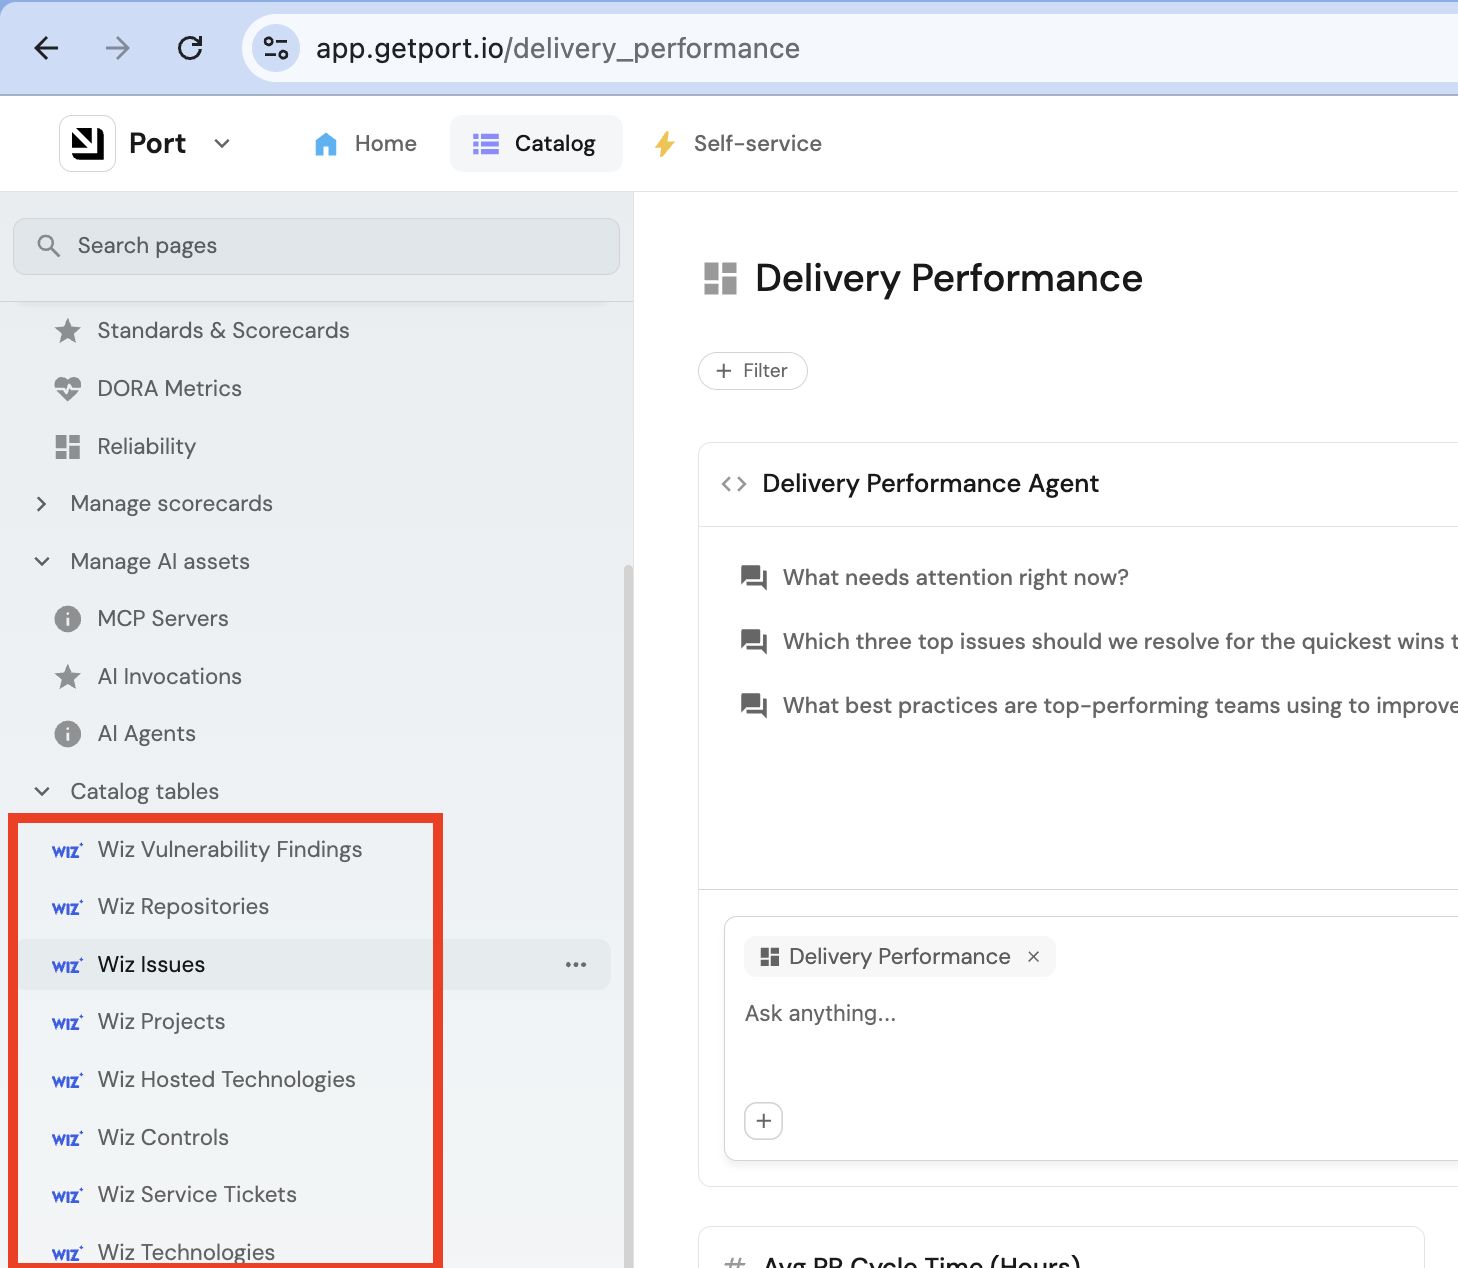Click the plus icon below Ask anything
Image resolution: width=1458 pixels, height=1268 pixels.
(x=764, y=1121)
